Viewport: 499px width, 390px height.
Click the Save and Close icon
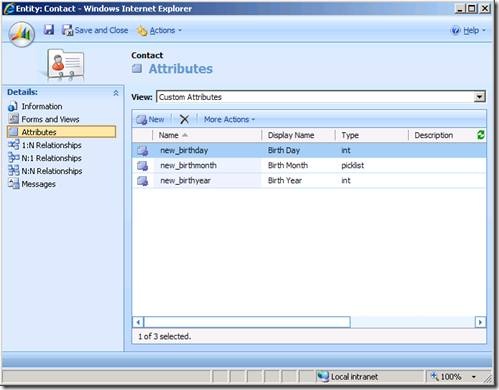(x=67, y=30)
